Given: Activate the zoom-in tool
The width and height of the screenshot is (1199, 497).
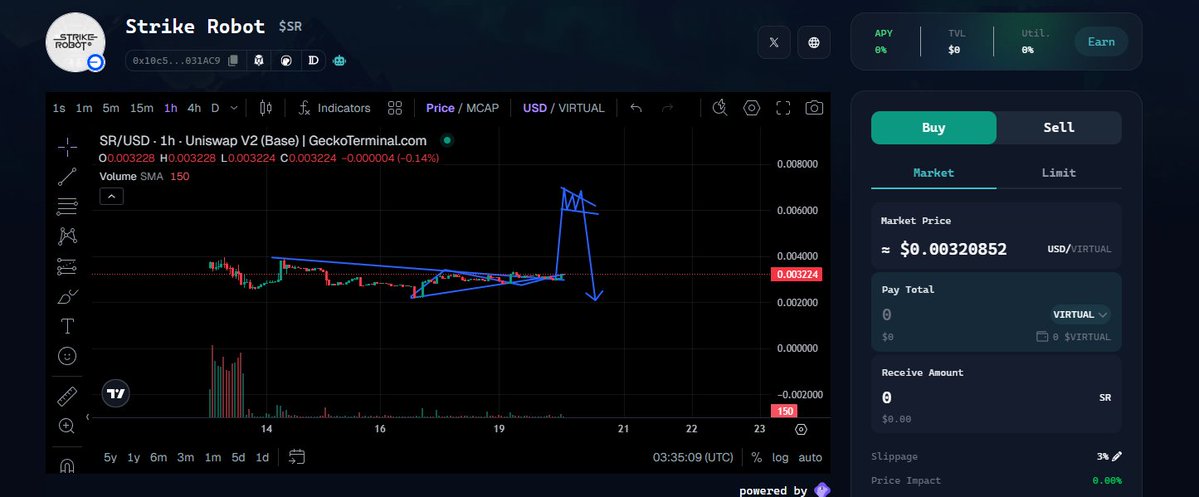Looking at the screenshot, I should tap(67, 426).
